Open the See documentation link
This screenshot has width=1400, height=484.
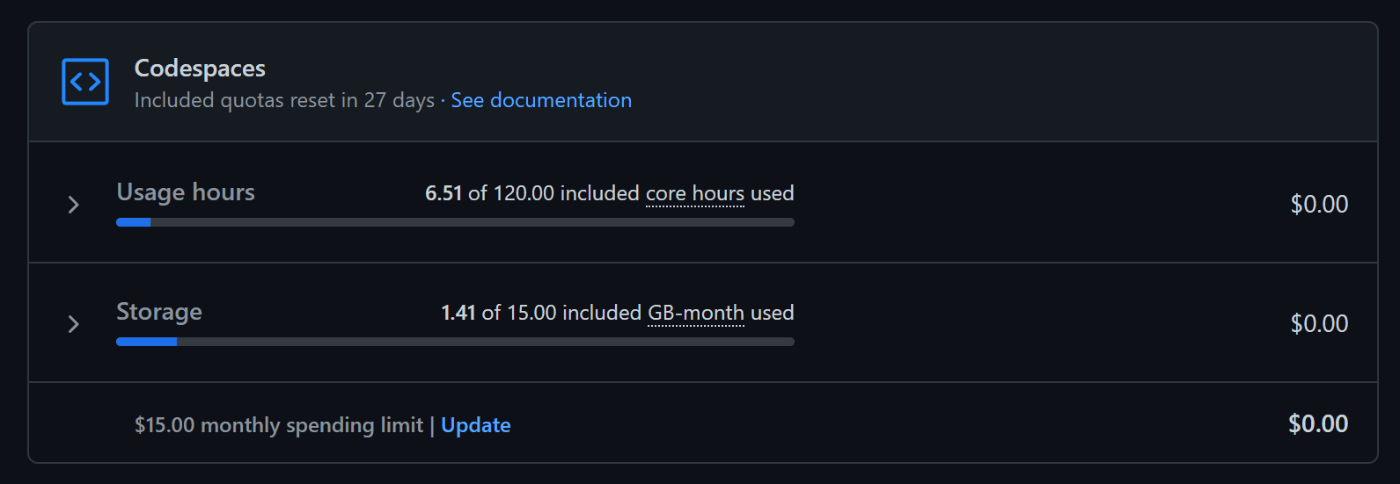point(541,100)
